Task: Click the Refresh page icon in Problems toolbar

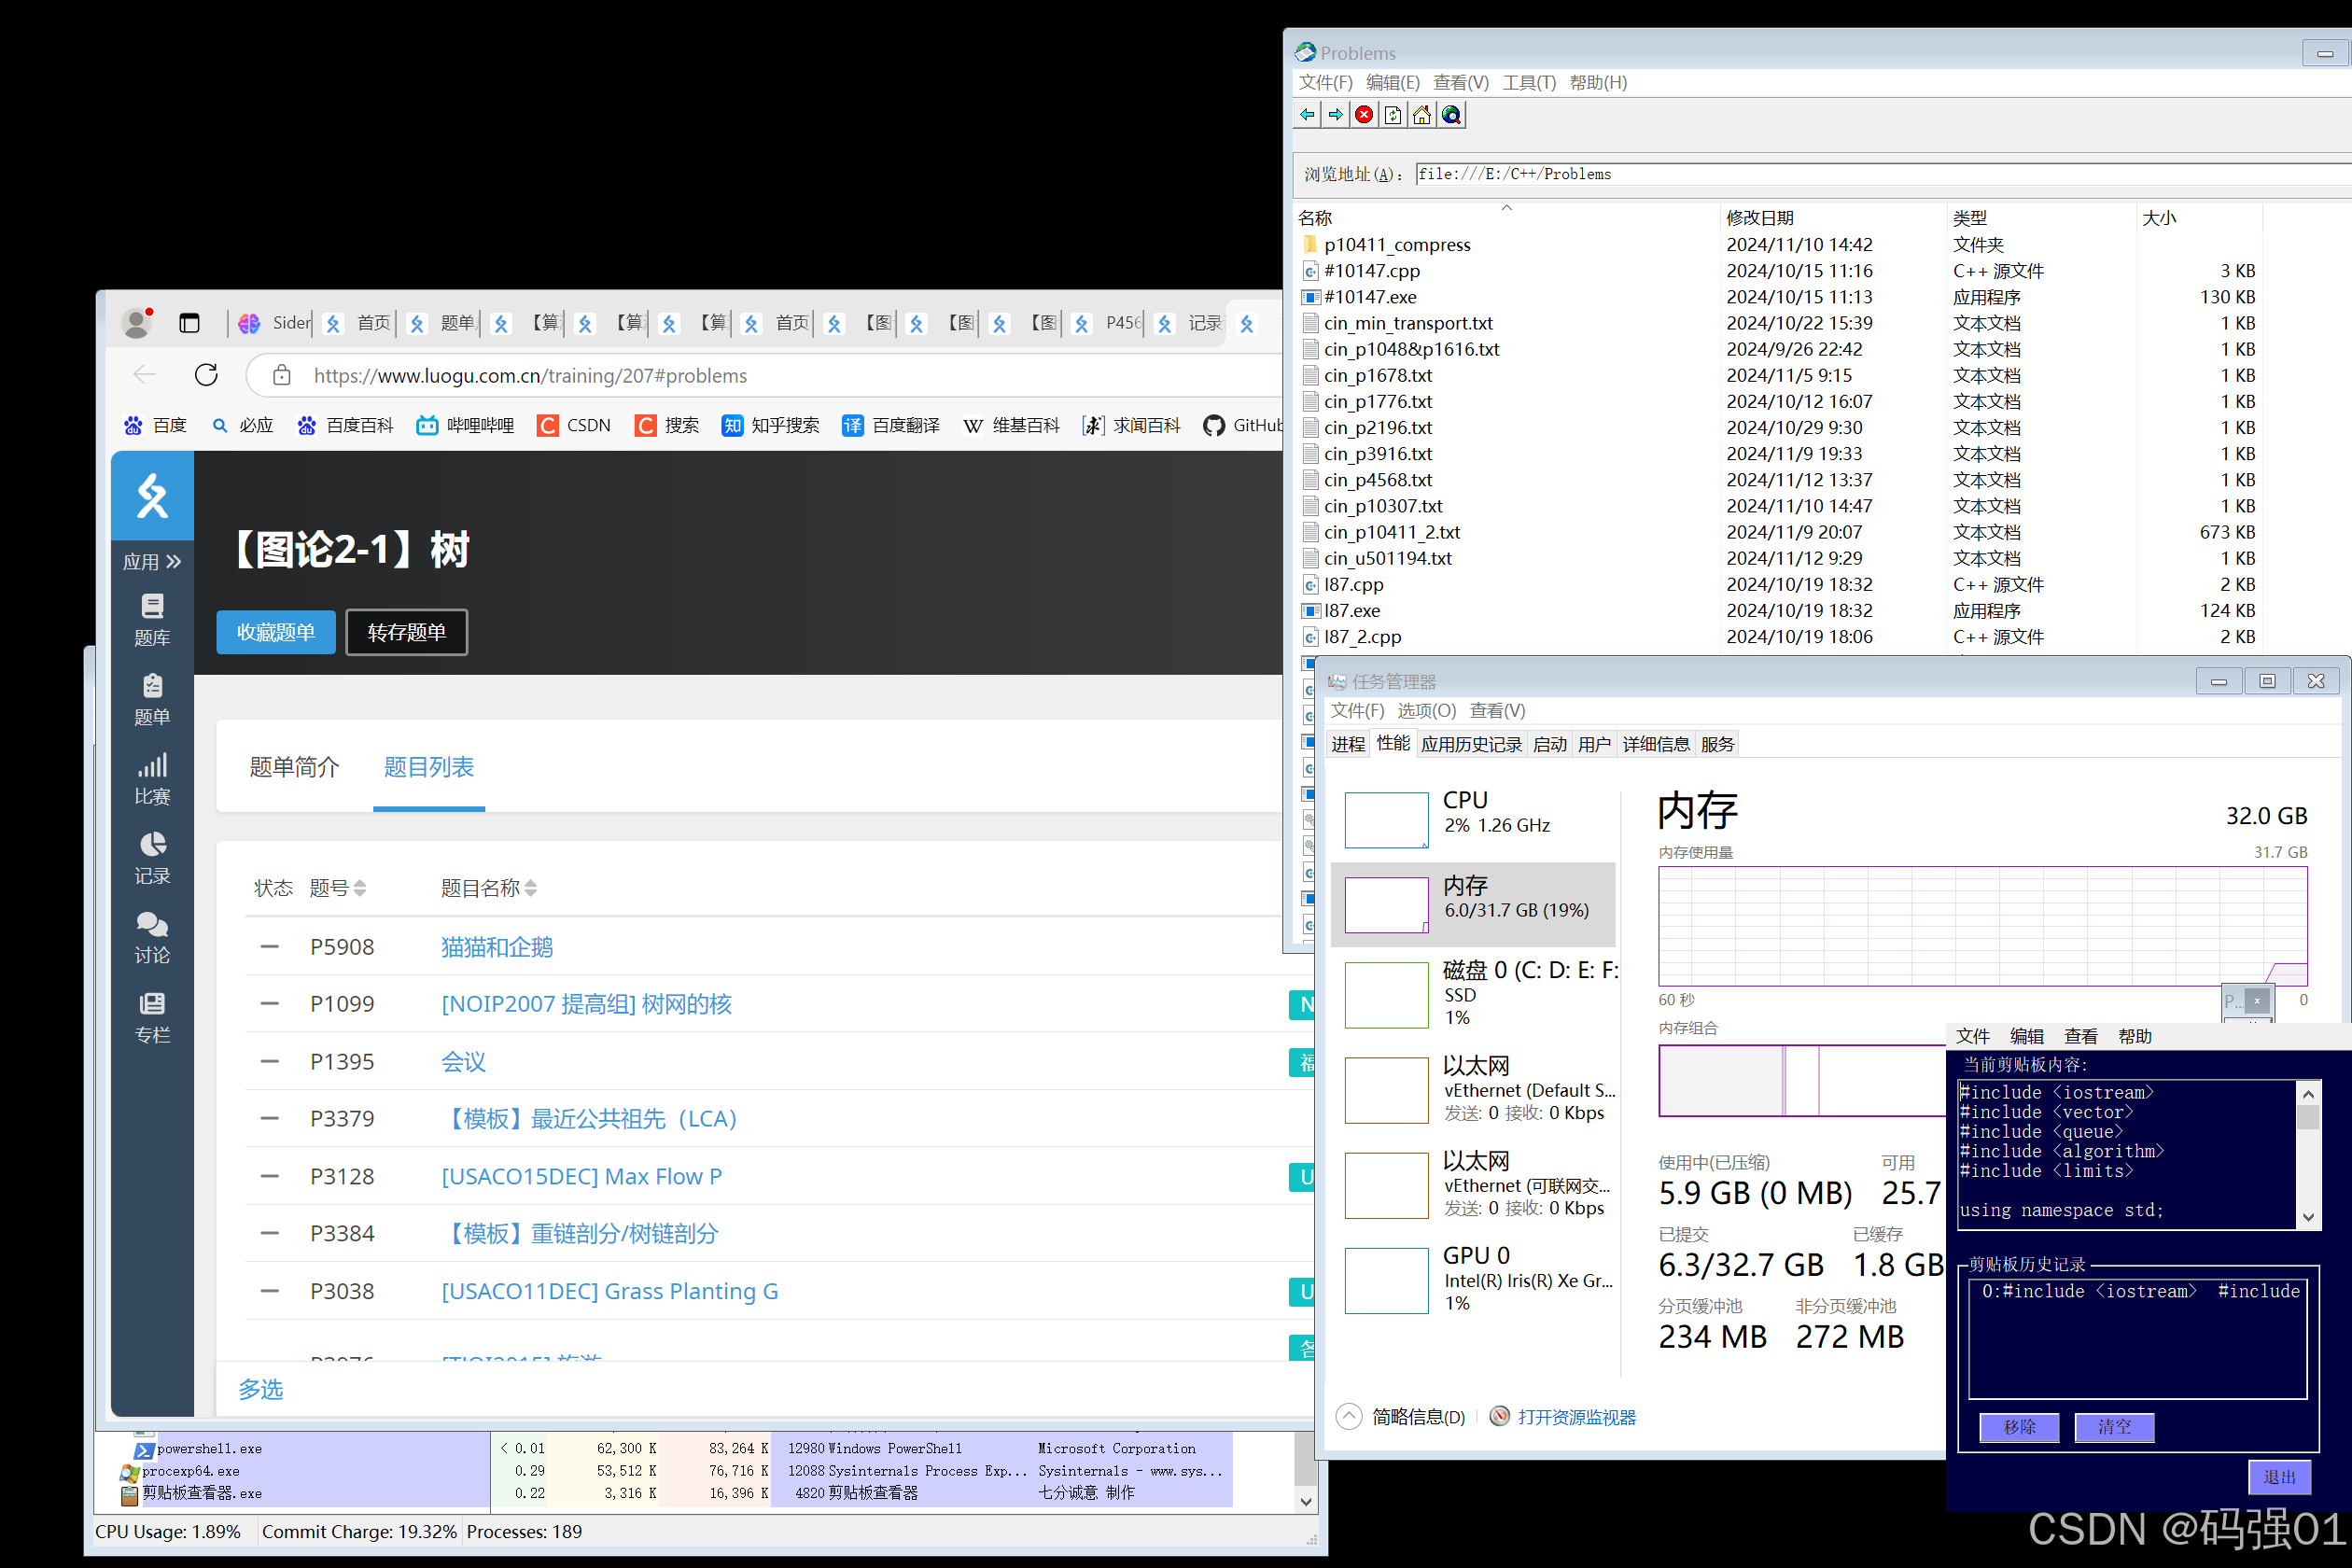Action: tap(1392, 114)
